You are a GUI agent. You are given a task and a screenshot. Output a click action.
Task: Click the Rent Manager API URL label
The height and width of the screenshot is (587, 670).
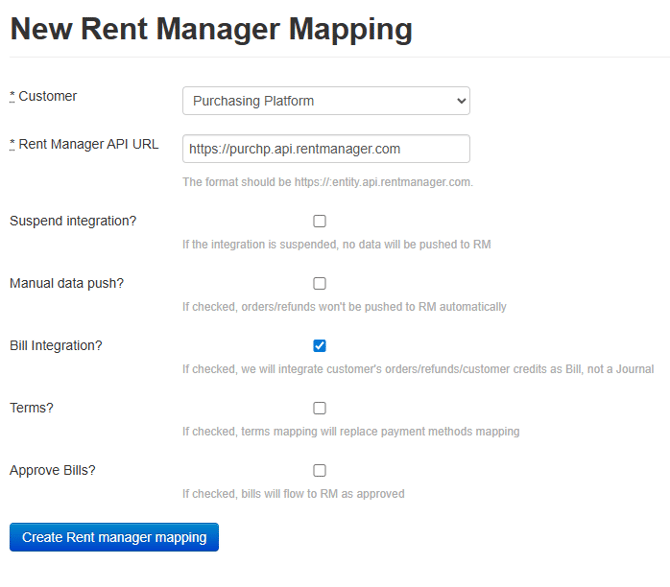click(88, 144)
